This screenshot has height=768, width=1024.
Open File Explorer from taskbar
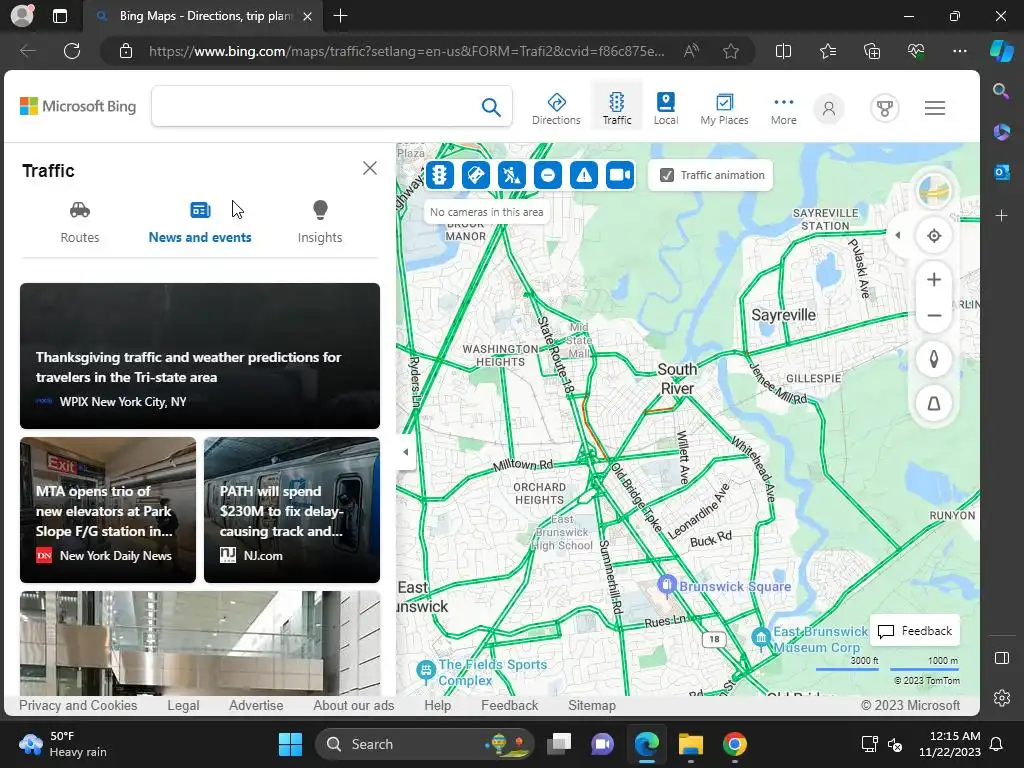[x=690, y=744]
